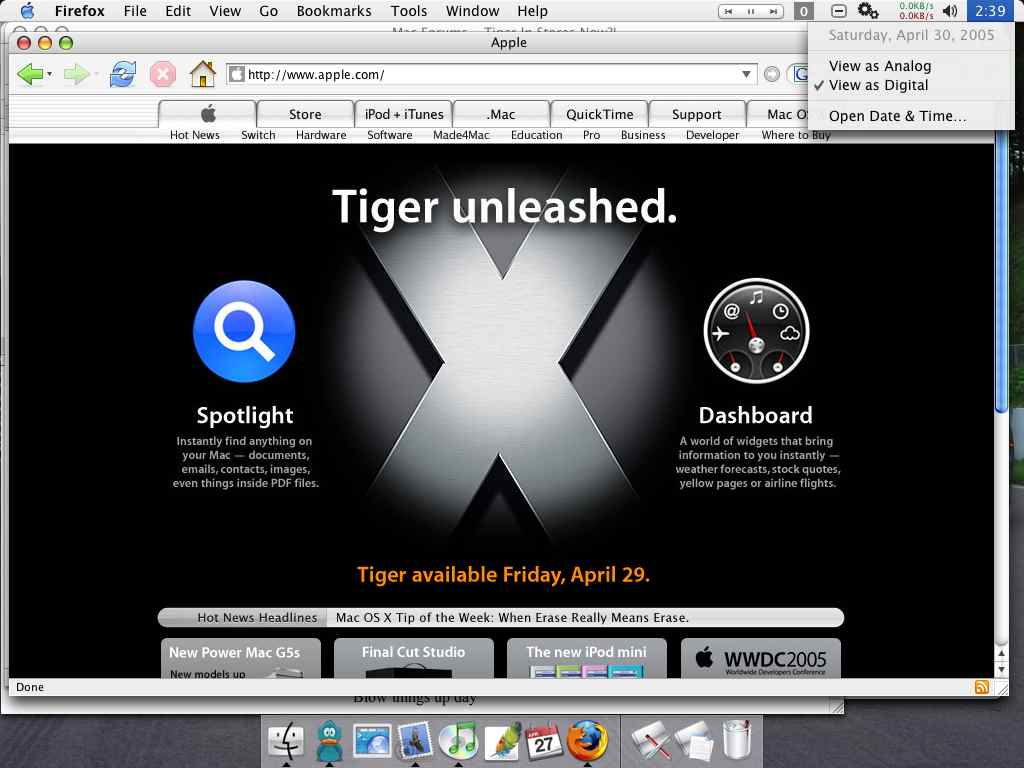This screenshot has height=768, width=1024.
Task: Click the red Stop loading icon
Action: tap(163, 74)
